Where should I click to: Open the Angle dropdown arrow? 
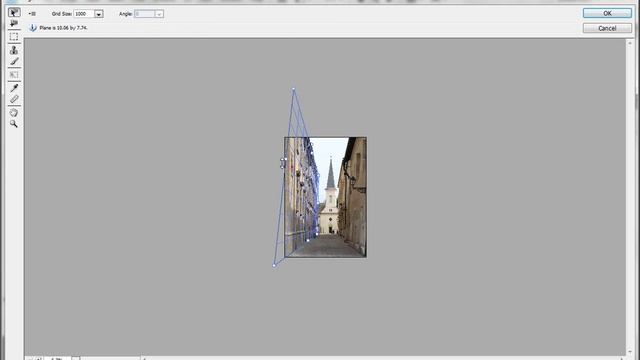pos(159,14)
